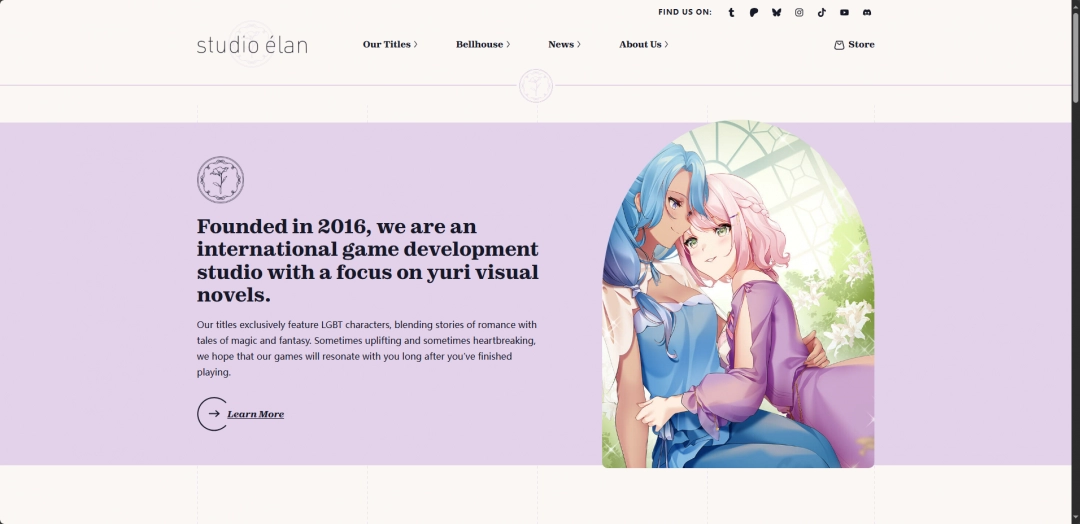The width and height of the screenshot is (1080, 524).
Task: Click the page's vertical scrollbar thumb
Action: click(x=1075, y=50)
